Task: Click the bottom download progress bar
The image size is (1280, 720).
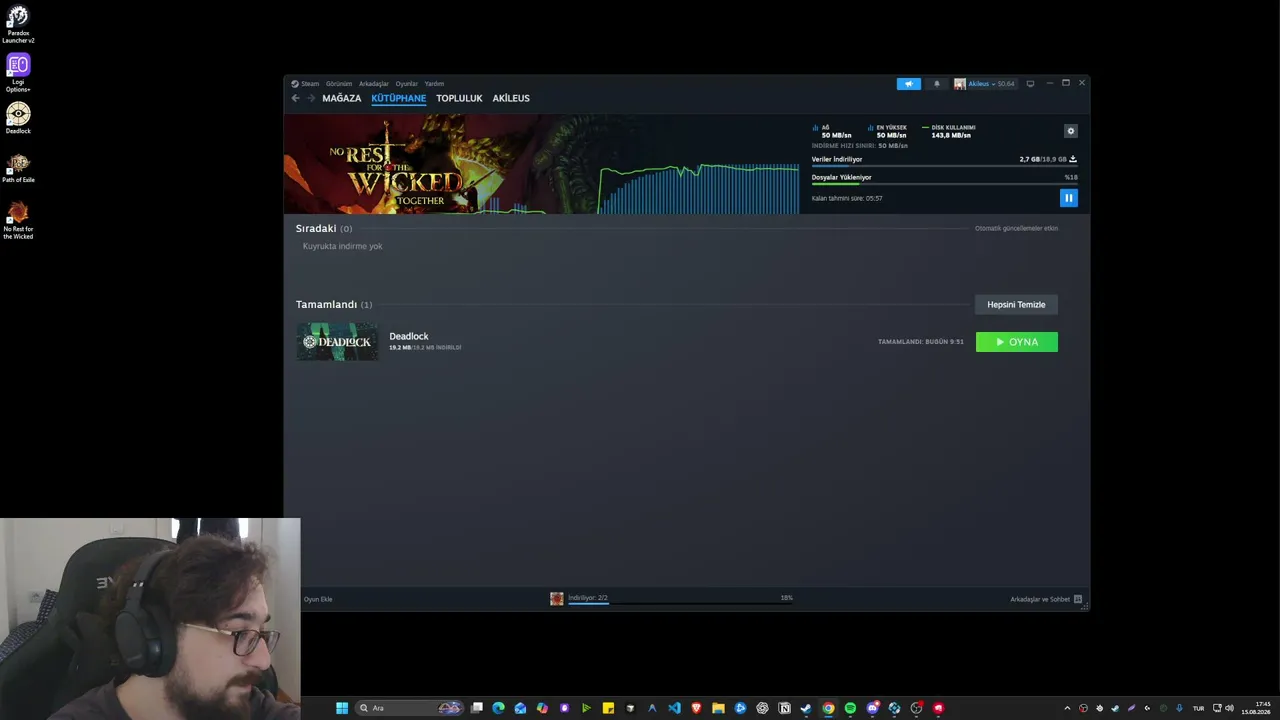Action: click(x=680, y=603)
